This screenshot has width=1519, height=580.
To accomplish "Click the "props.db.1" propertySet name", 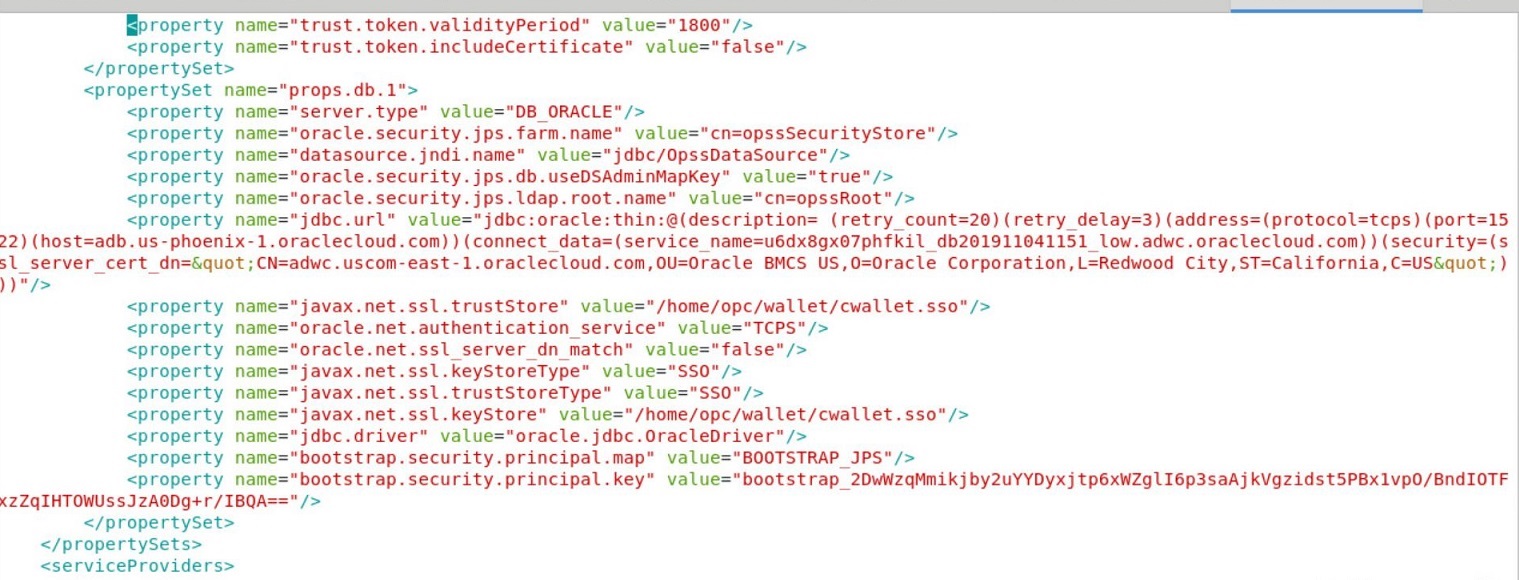I will [x=344, y=89].
